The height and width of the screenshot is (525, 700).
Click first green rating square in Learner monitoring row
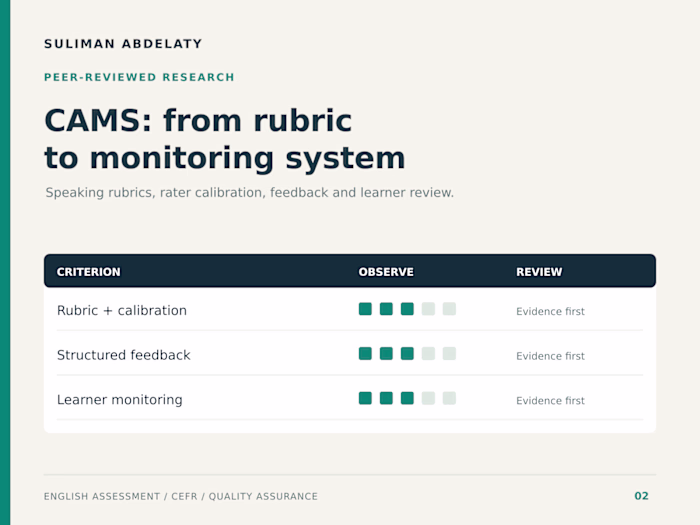pos(365,398)
